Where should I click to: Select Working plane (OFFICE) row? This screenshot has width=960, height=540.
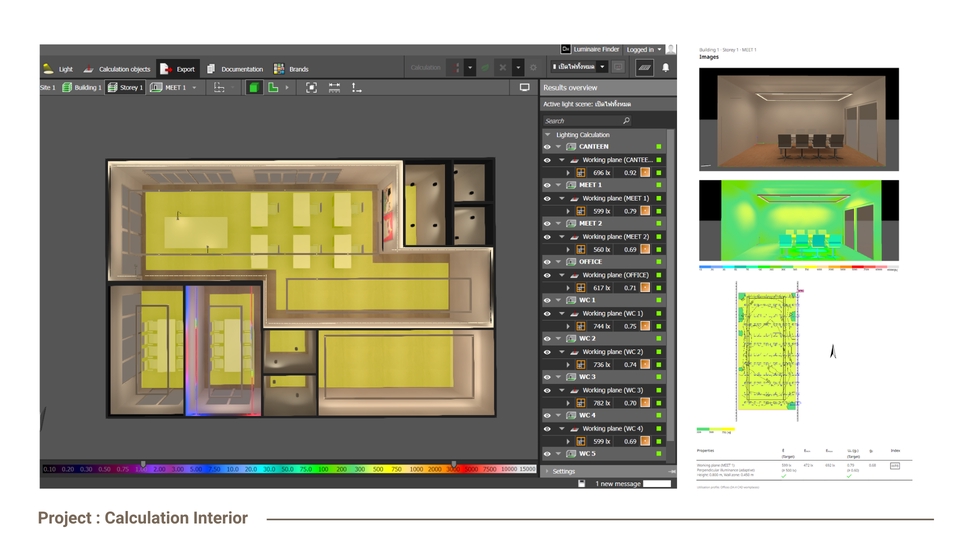pyautogui.click(x=604, y=275)
